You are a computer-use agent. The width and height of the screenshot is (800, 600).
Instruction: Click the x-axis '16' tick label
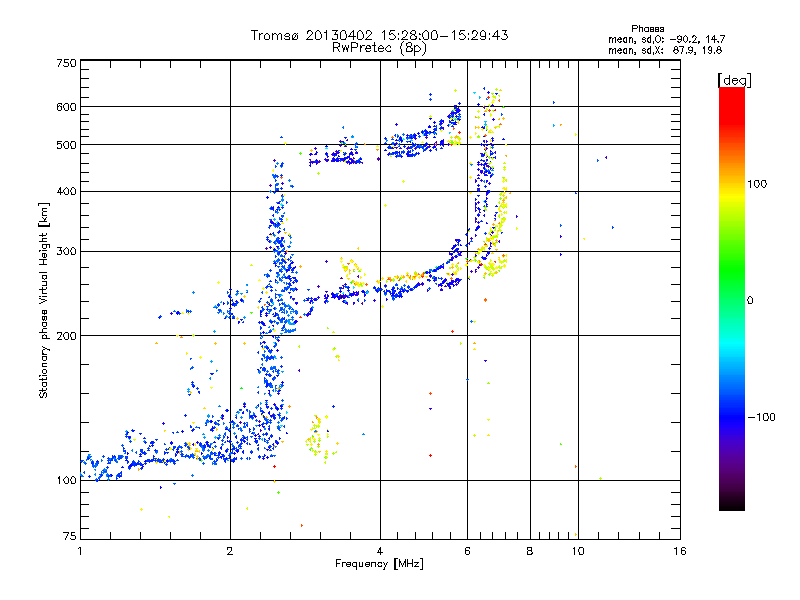pyautogui.click(x=680, y=551)
